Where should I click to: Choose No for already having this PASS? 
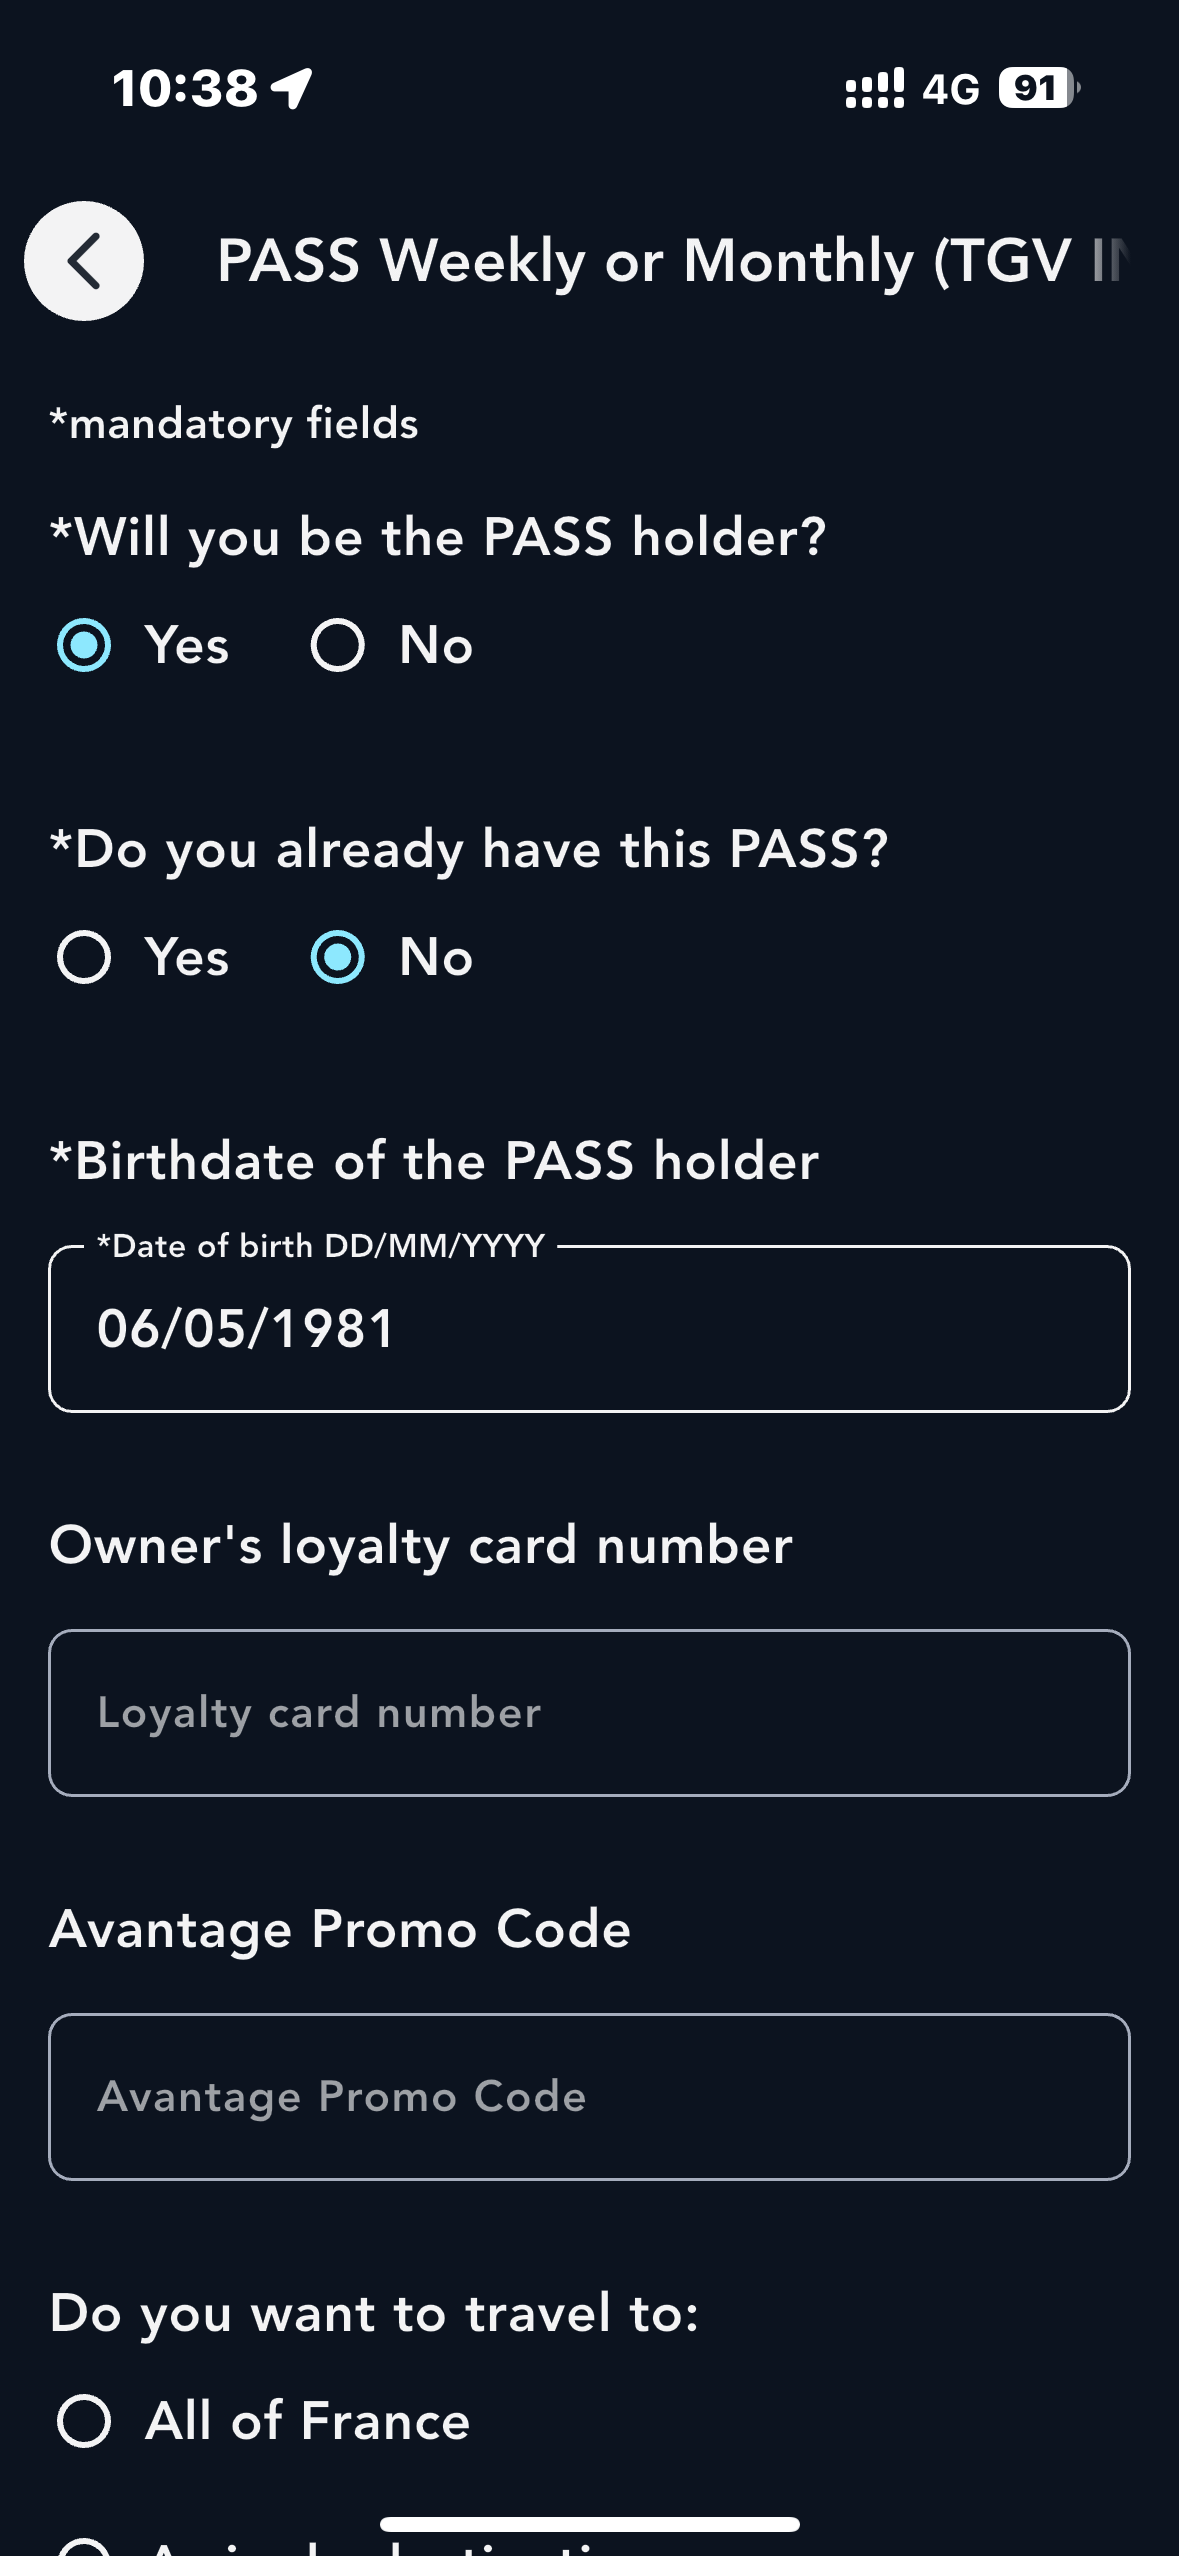338,957
